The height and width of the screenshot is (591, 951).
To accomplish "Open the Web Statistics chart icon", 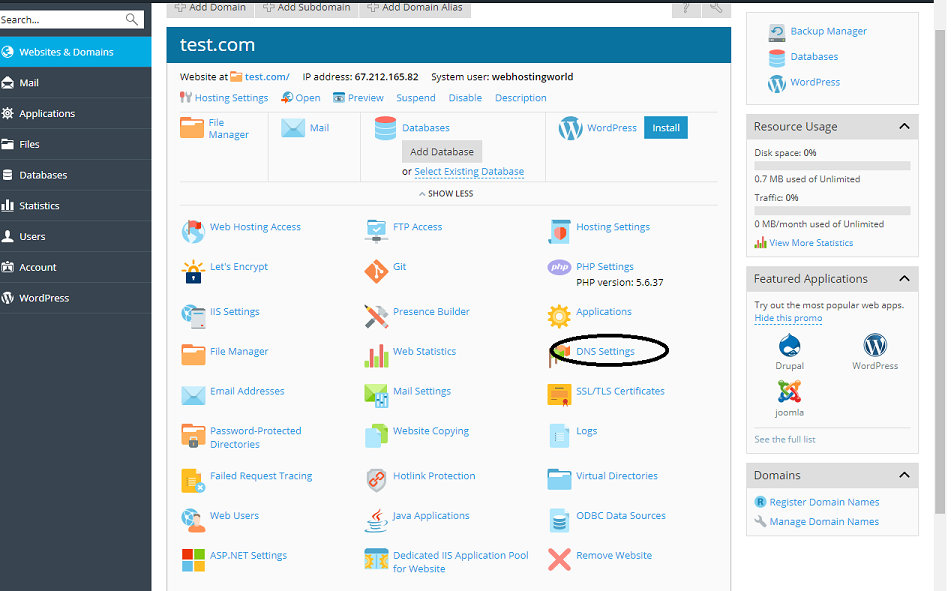I will click(376, 356).
